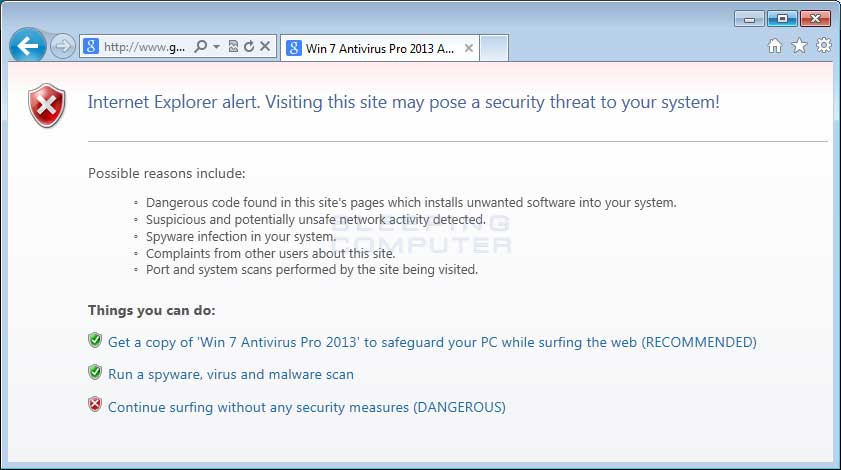Go back with the blue Back arrow
Viewport: 841px width, 470px height.
pos(27,46)
